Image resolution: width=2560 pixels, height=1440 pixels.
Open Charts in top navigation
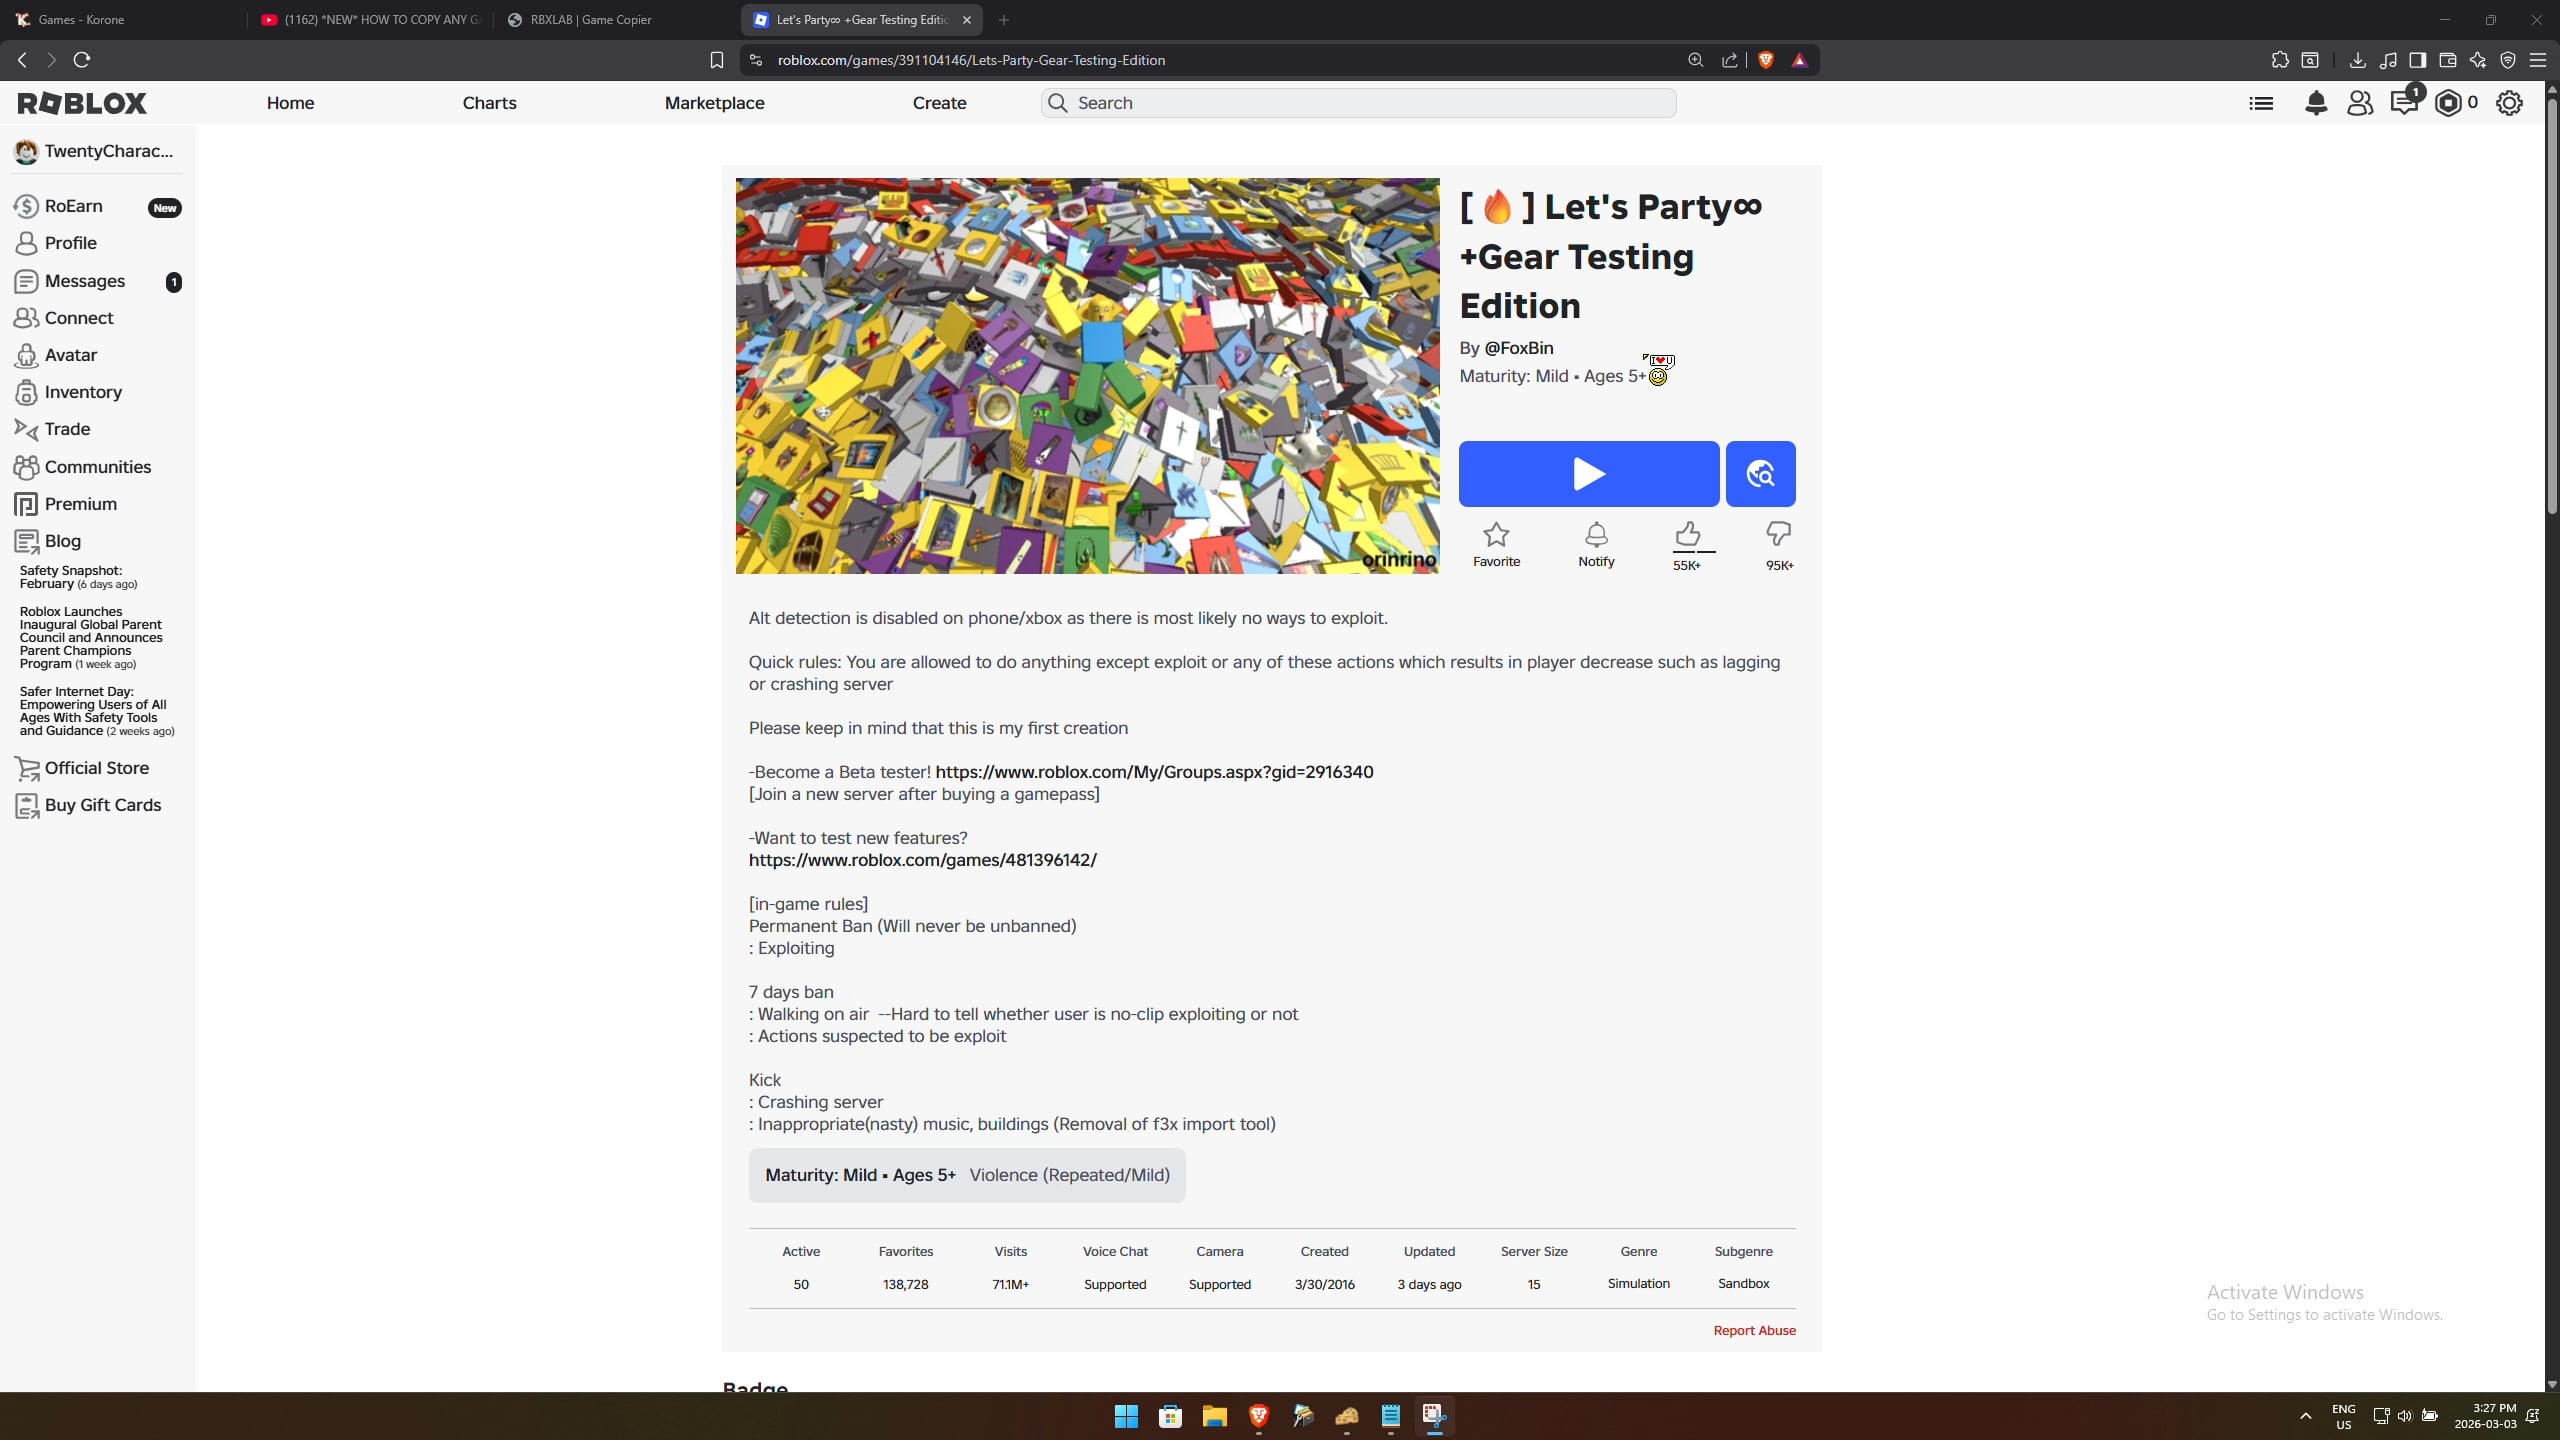(x=489, y=103)
